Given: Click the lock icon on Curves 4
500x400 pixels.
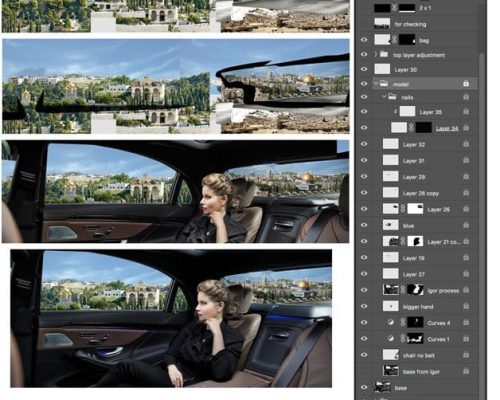Looking at the screenshot, I should [466, 322].
